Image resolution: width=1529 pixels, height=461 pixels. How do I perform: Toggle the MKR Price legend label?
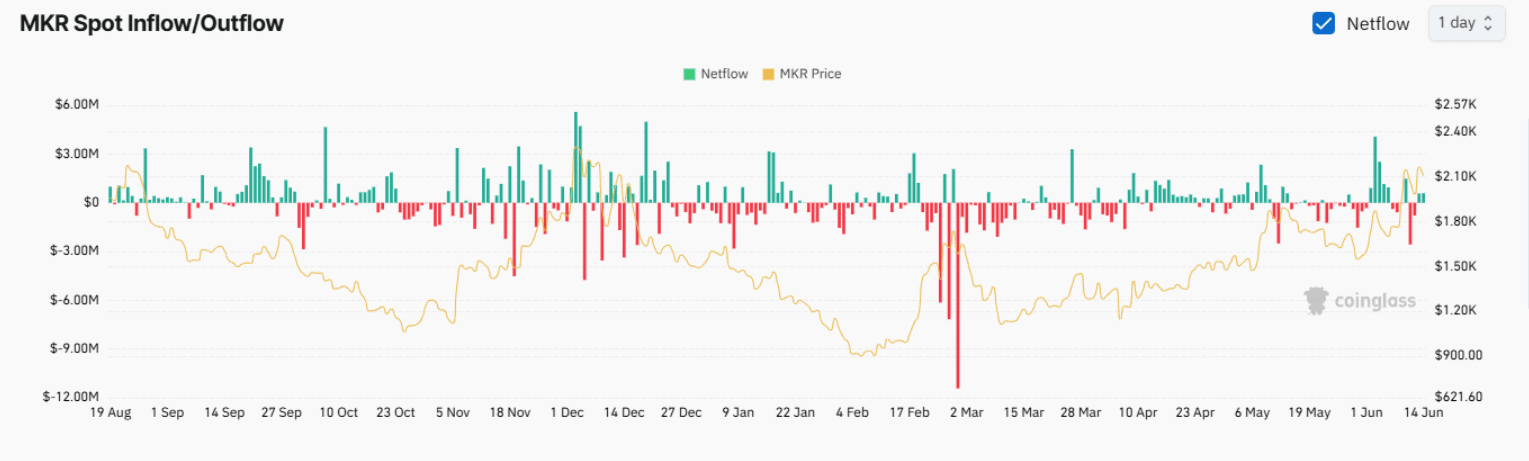point(810,74)
